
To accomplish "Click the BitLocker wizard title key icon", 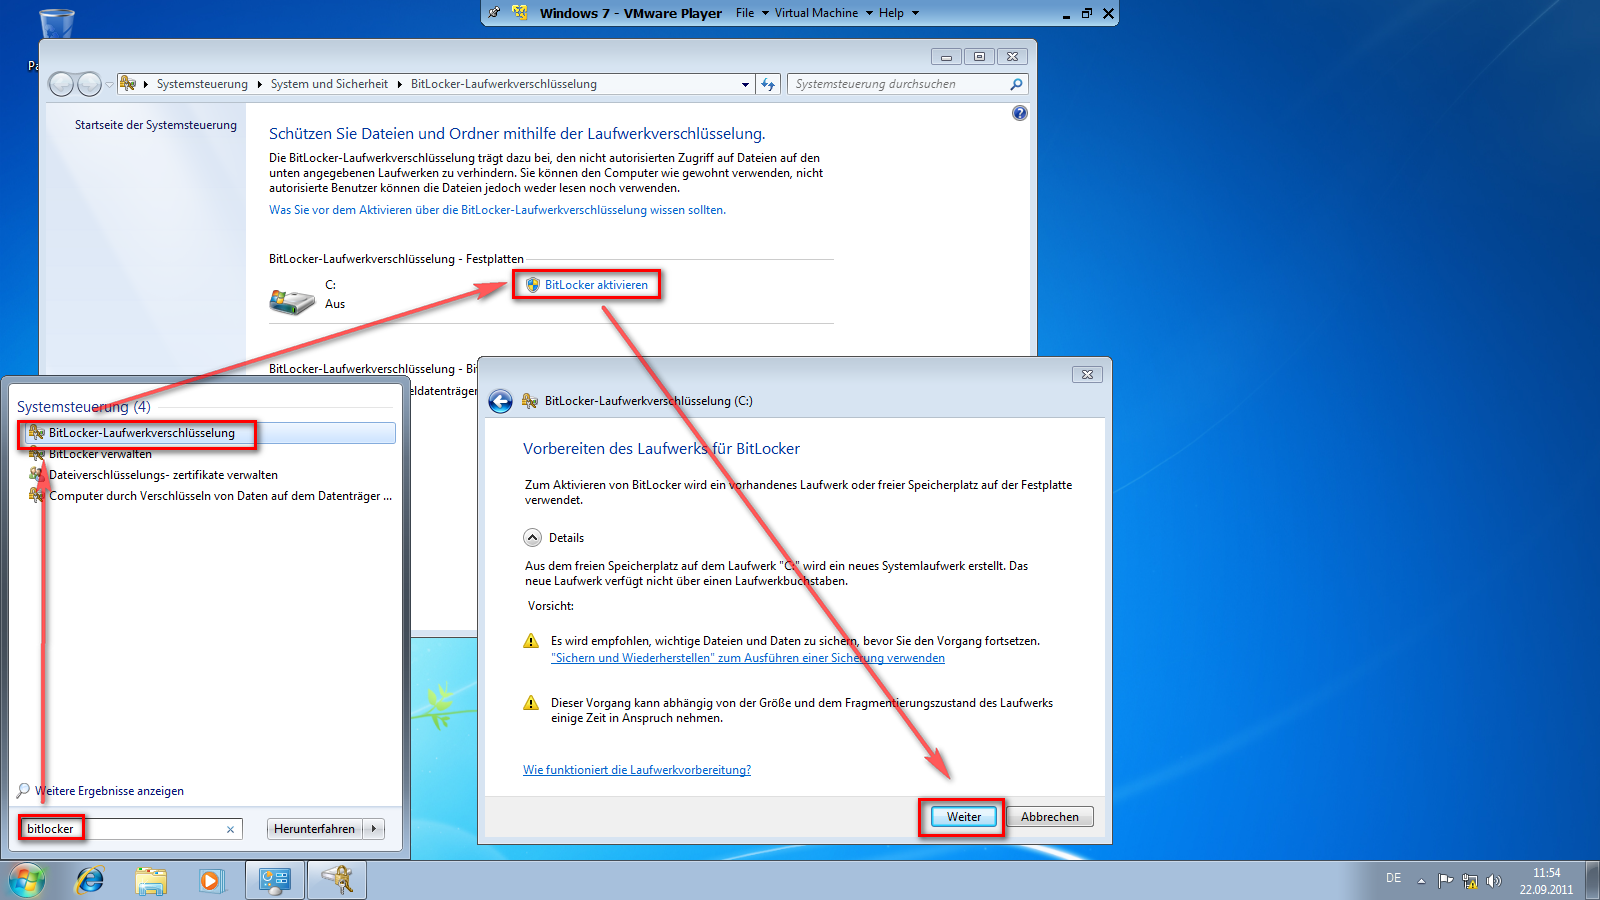I will (x=529, y=401).
